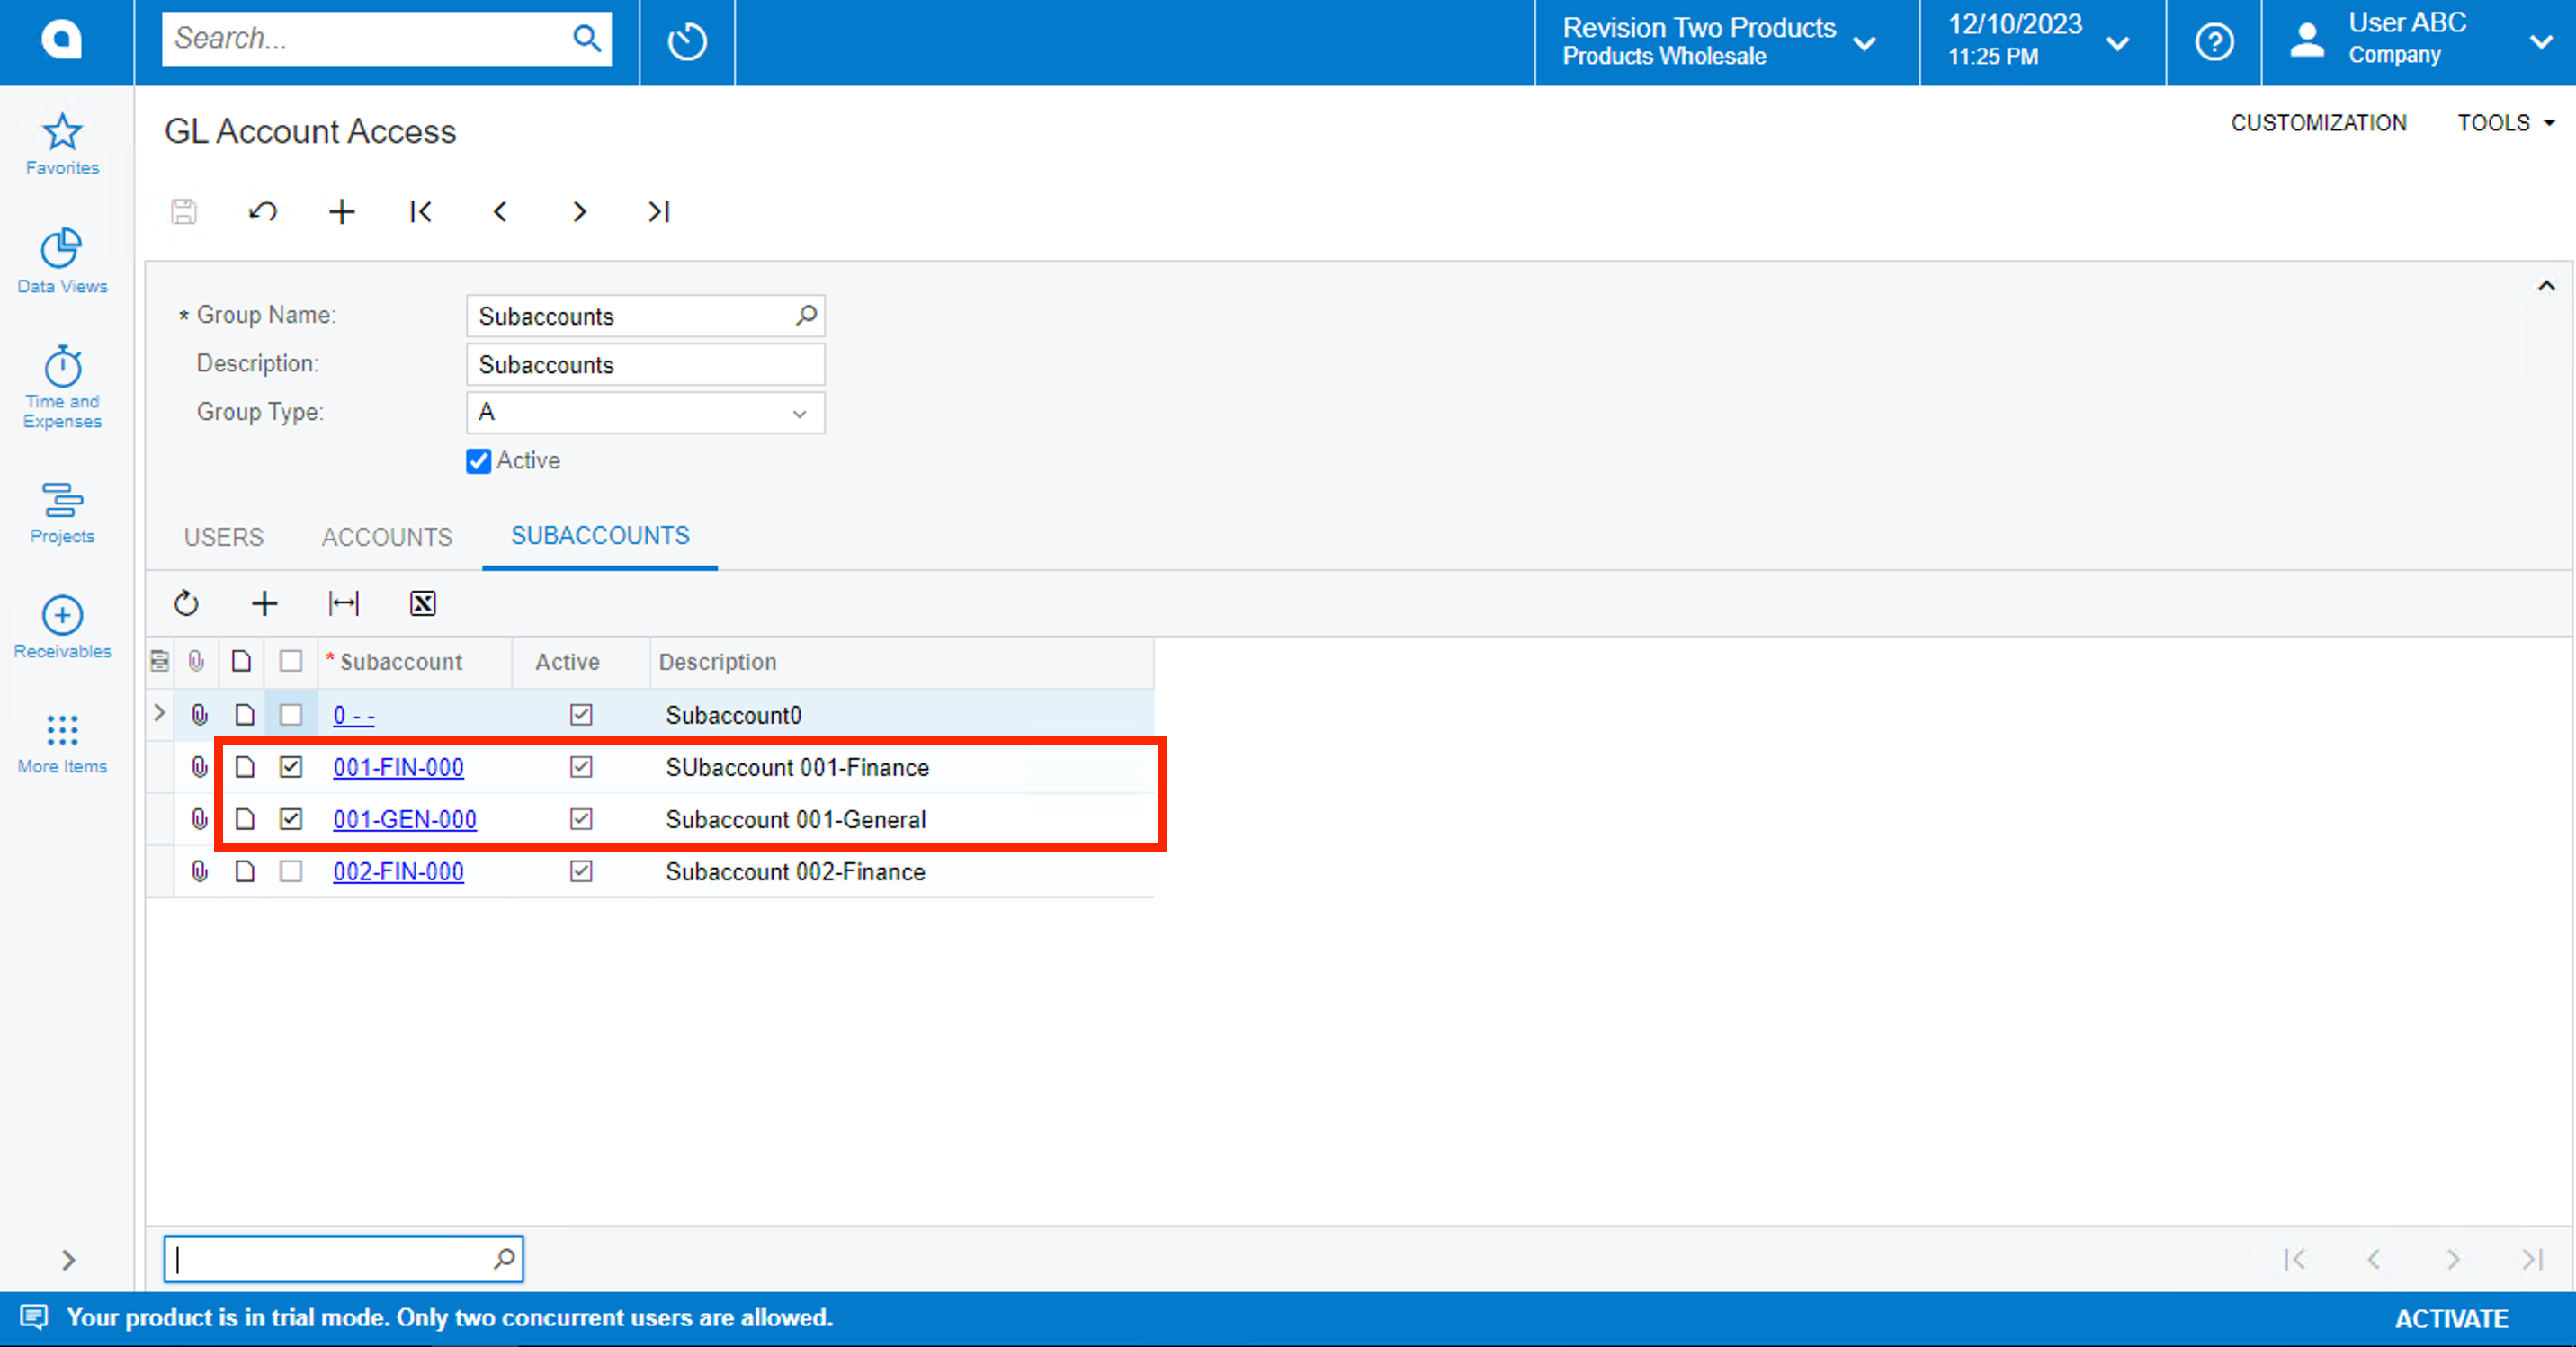Open the Help question mark icon
2576x1347 pixels.
pyautogui.click(x=2214, y=42)
